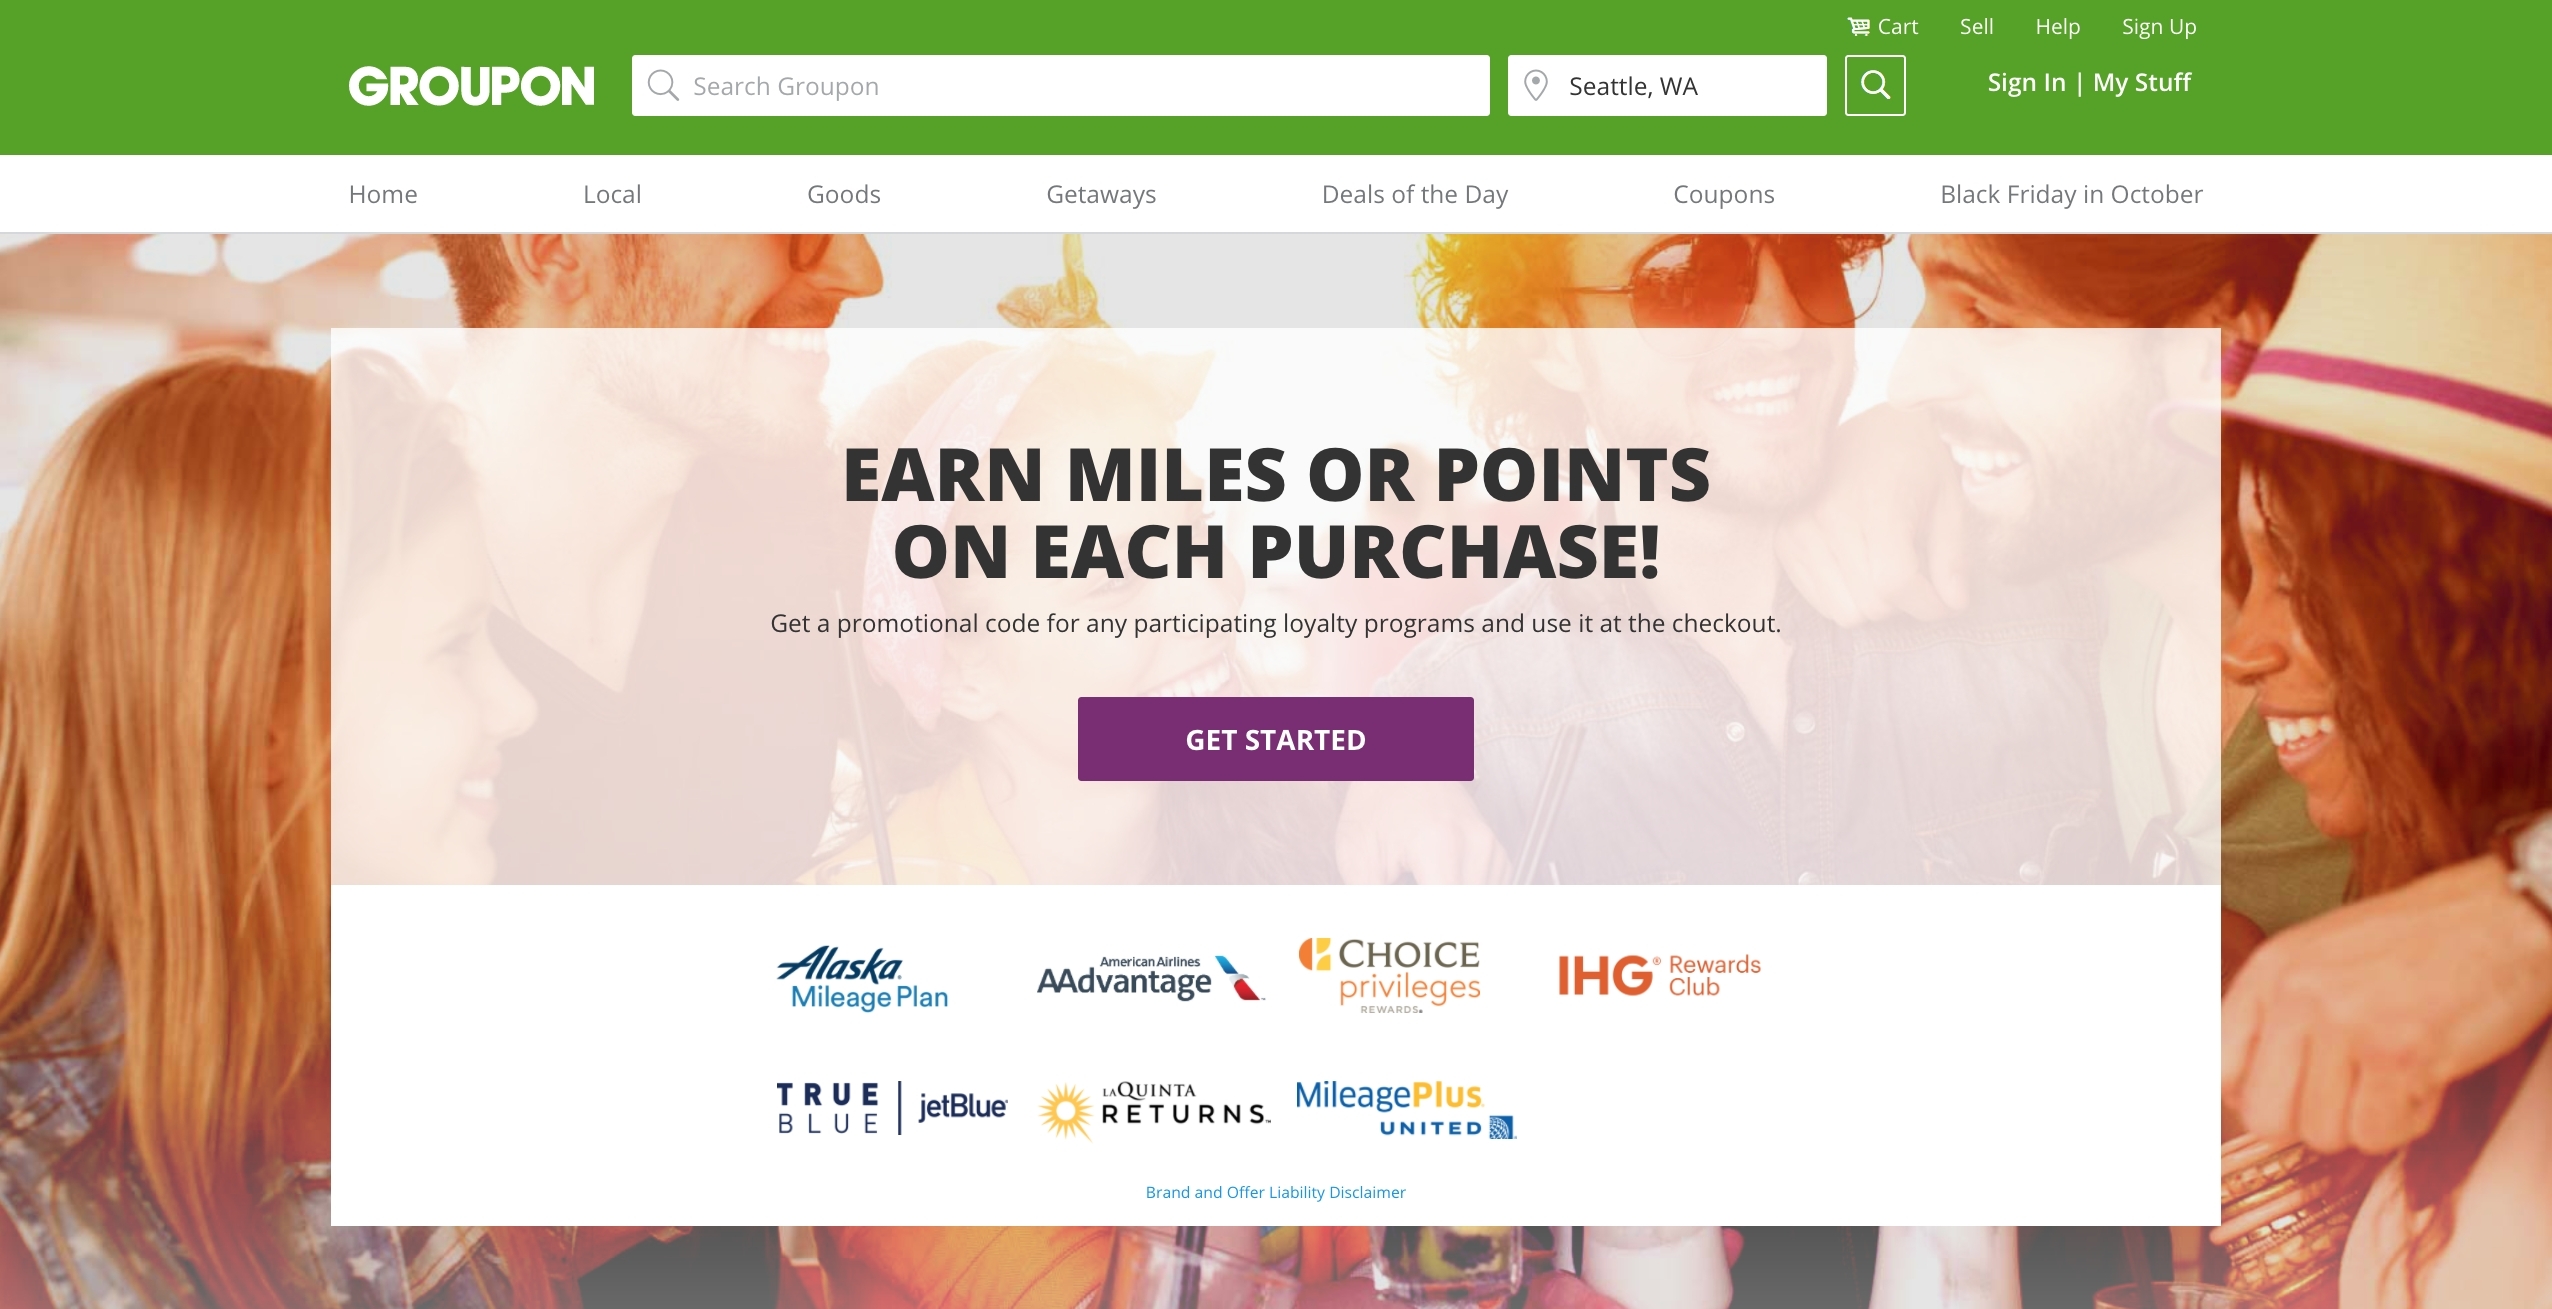Select the Alaska Mileage Plan logo

[863, 978]
